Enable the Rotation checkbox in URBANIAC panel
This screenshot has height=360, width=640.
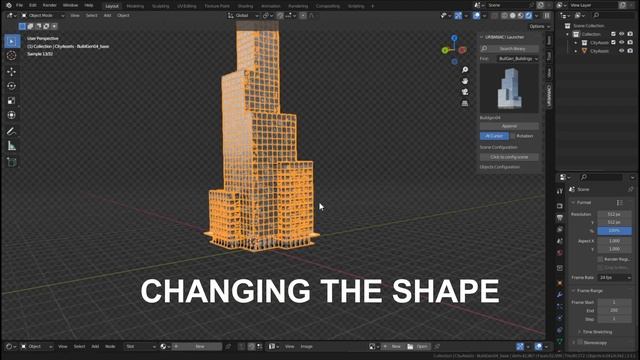click(513, 136)
